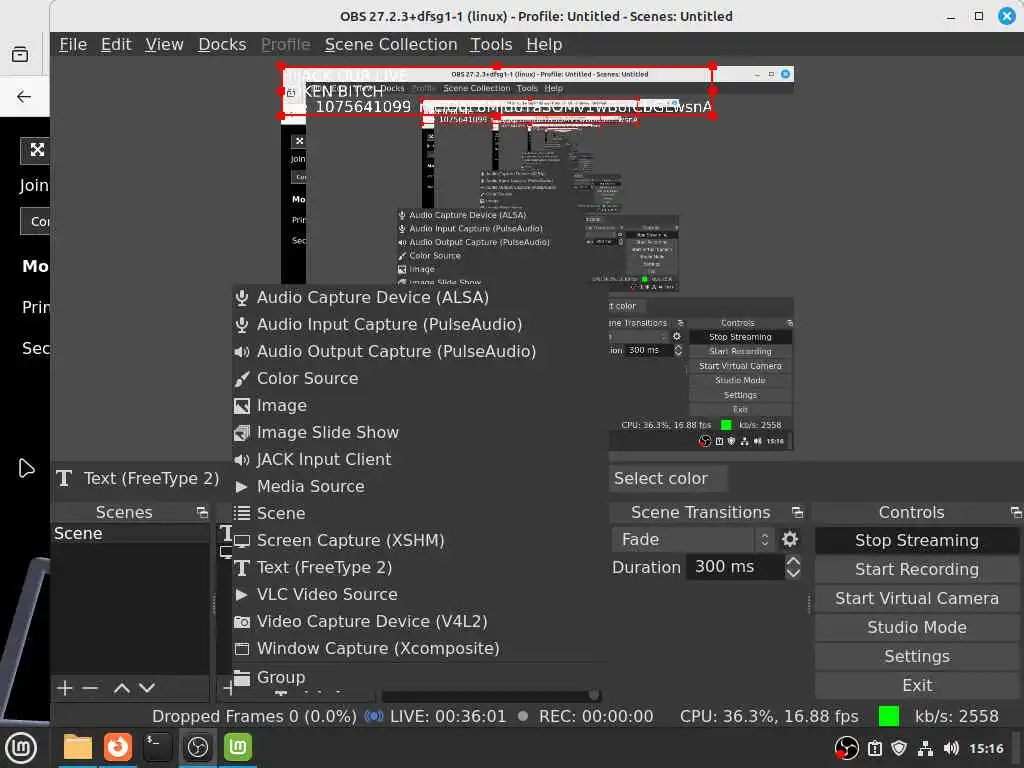Open the Linux Mint start menu
Viewport: 1024px width, 768px height.
[x=21, y=748]
